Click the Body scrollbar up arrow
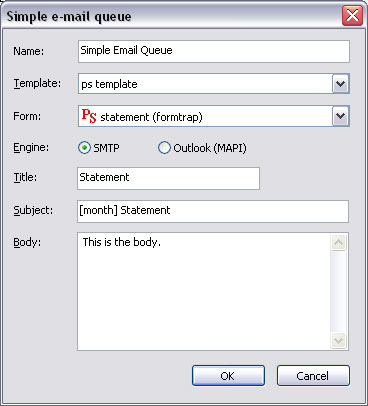368x406 pixels. 339,242
